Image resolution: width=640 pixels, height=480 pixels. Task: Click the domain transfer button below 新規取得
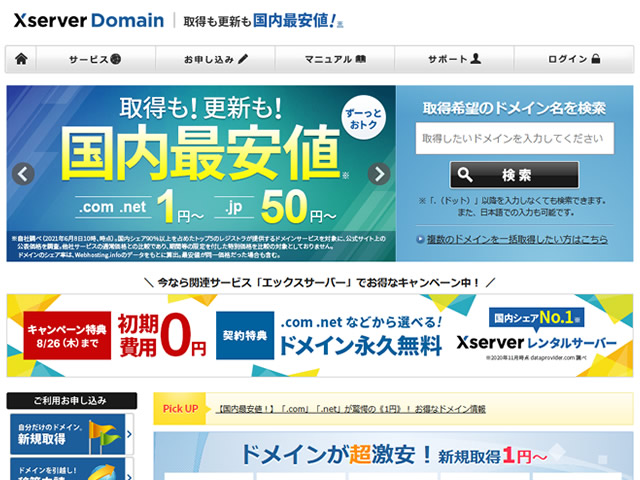[72, 469]
